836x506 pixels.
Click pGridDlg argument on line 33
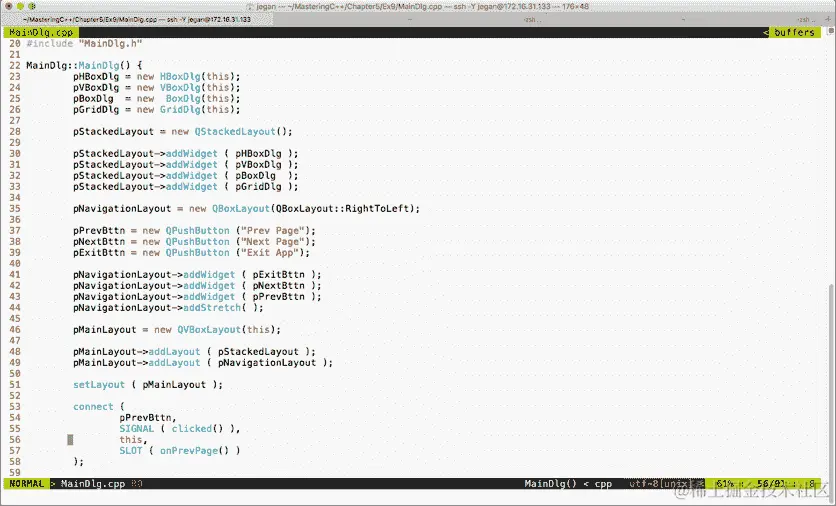tap(259, 187)
